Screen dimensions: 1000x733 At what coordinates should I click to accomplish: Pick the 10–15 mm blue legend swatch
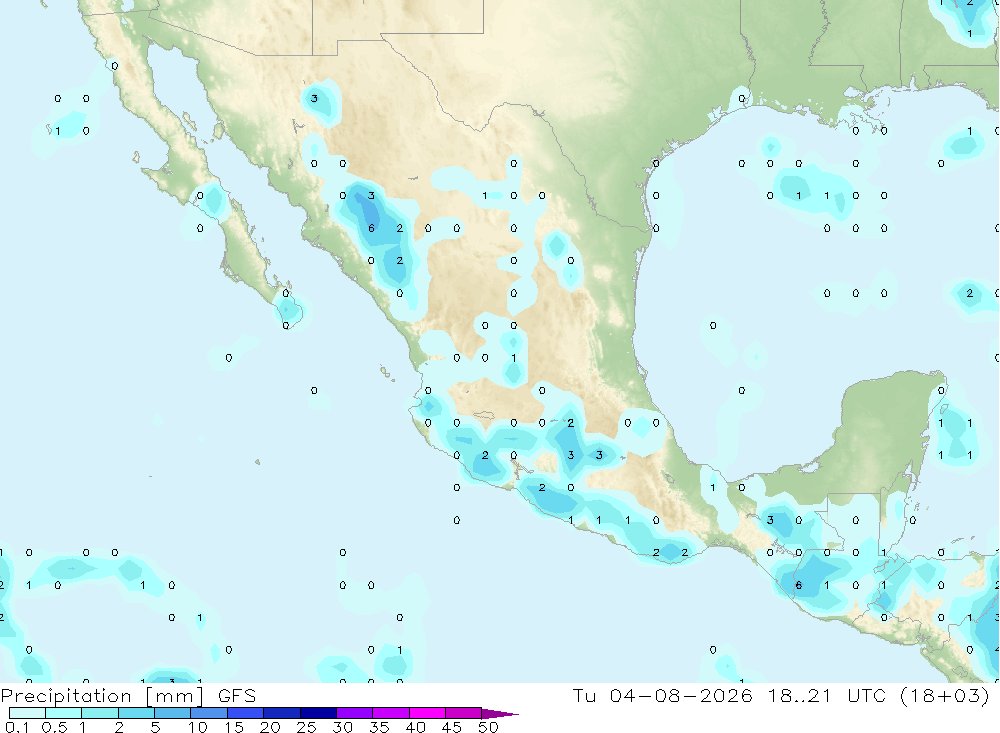[209, 713]
